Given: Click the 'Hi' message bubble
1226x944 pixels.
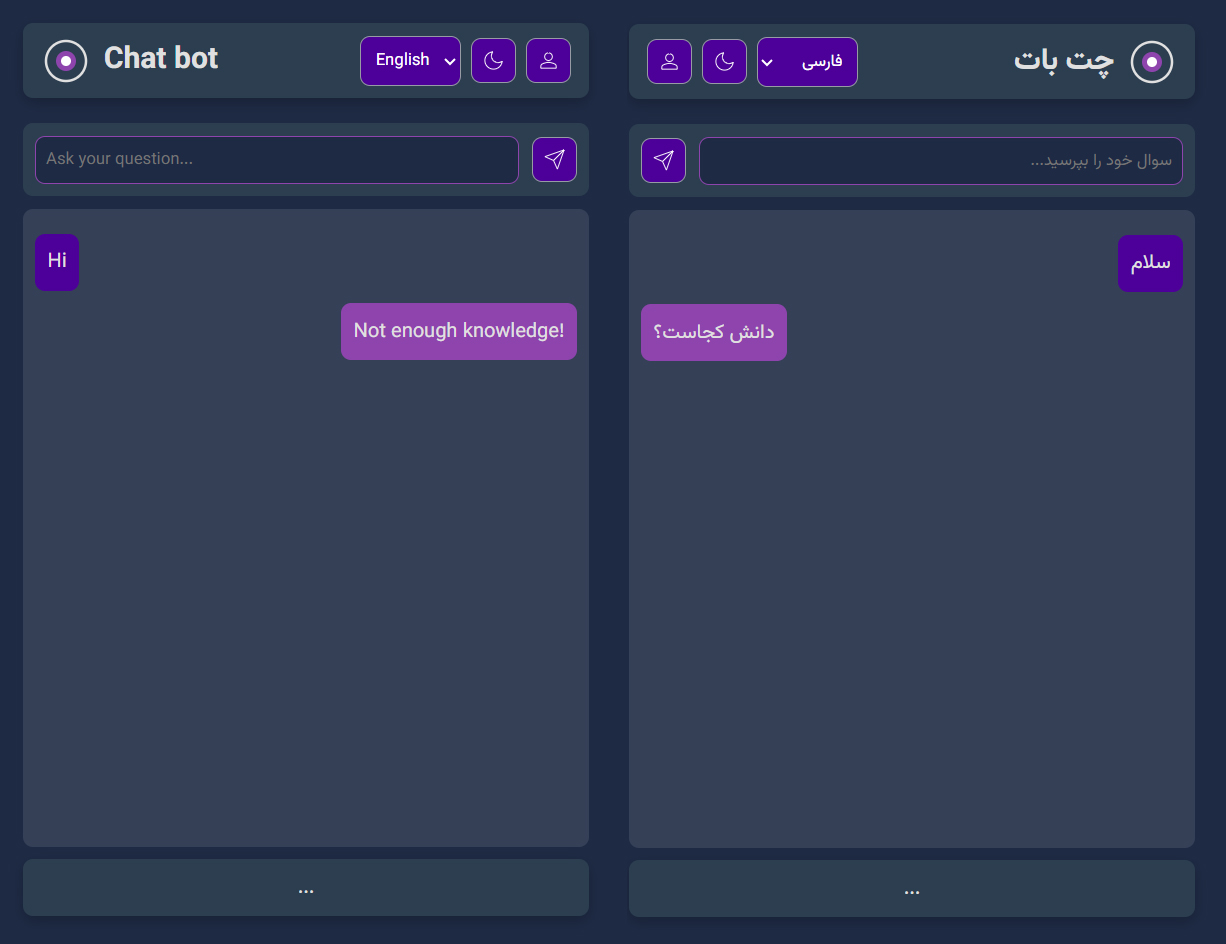Looking at the screenshot, I should (x=57, y=262).
